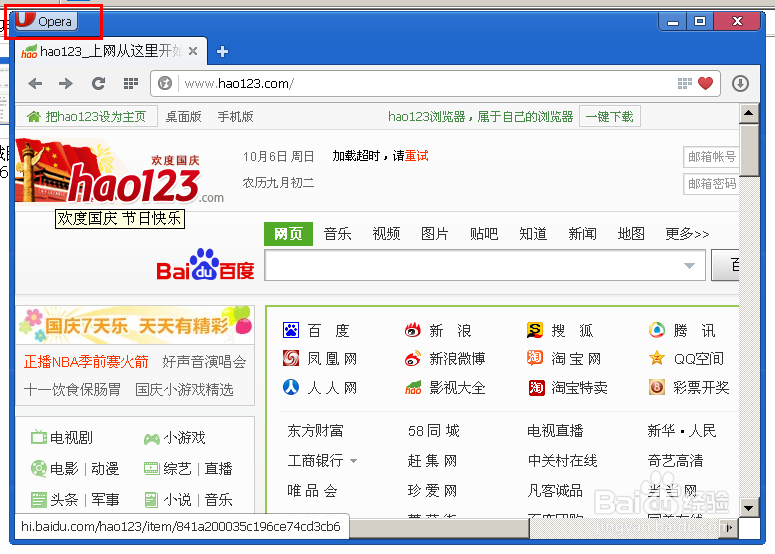Close the hao123 tab
The image size is (775, 554).
click(x=193, y=51)
